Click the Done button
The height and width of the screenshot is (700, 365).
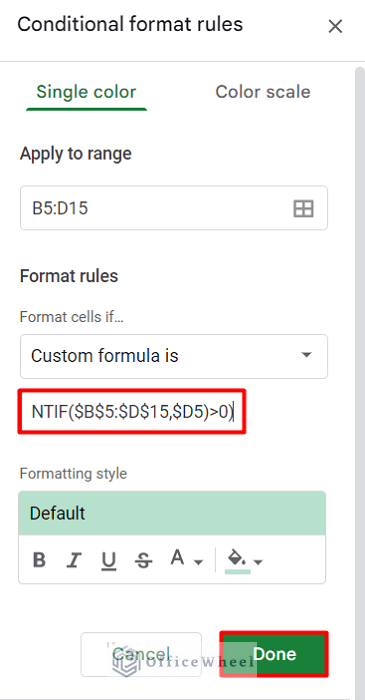274,654
